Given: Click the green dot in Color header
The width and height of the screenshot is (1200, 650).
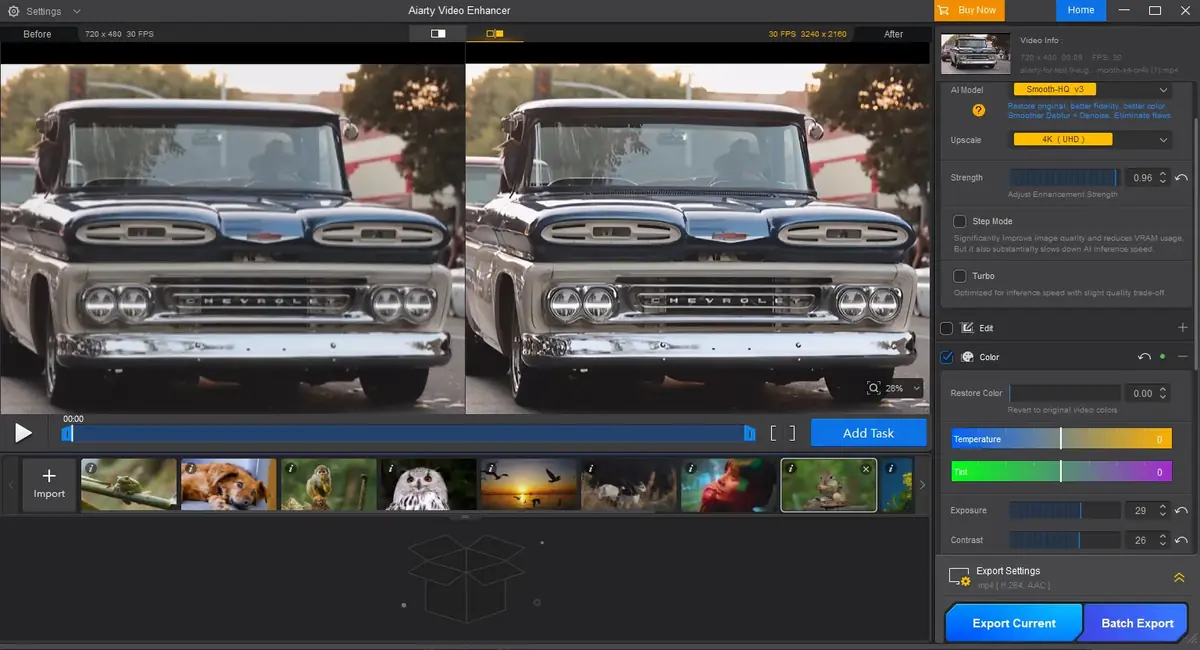Looking at the screenshot, I should pyautogui.click(x=1162, y=357).
